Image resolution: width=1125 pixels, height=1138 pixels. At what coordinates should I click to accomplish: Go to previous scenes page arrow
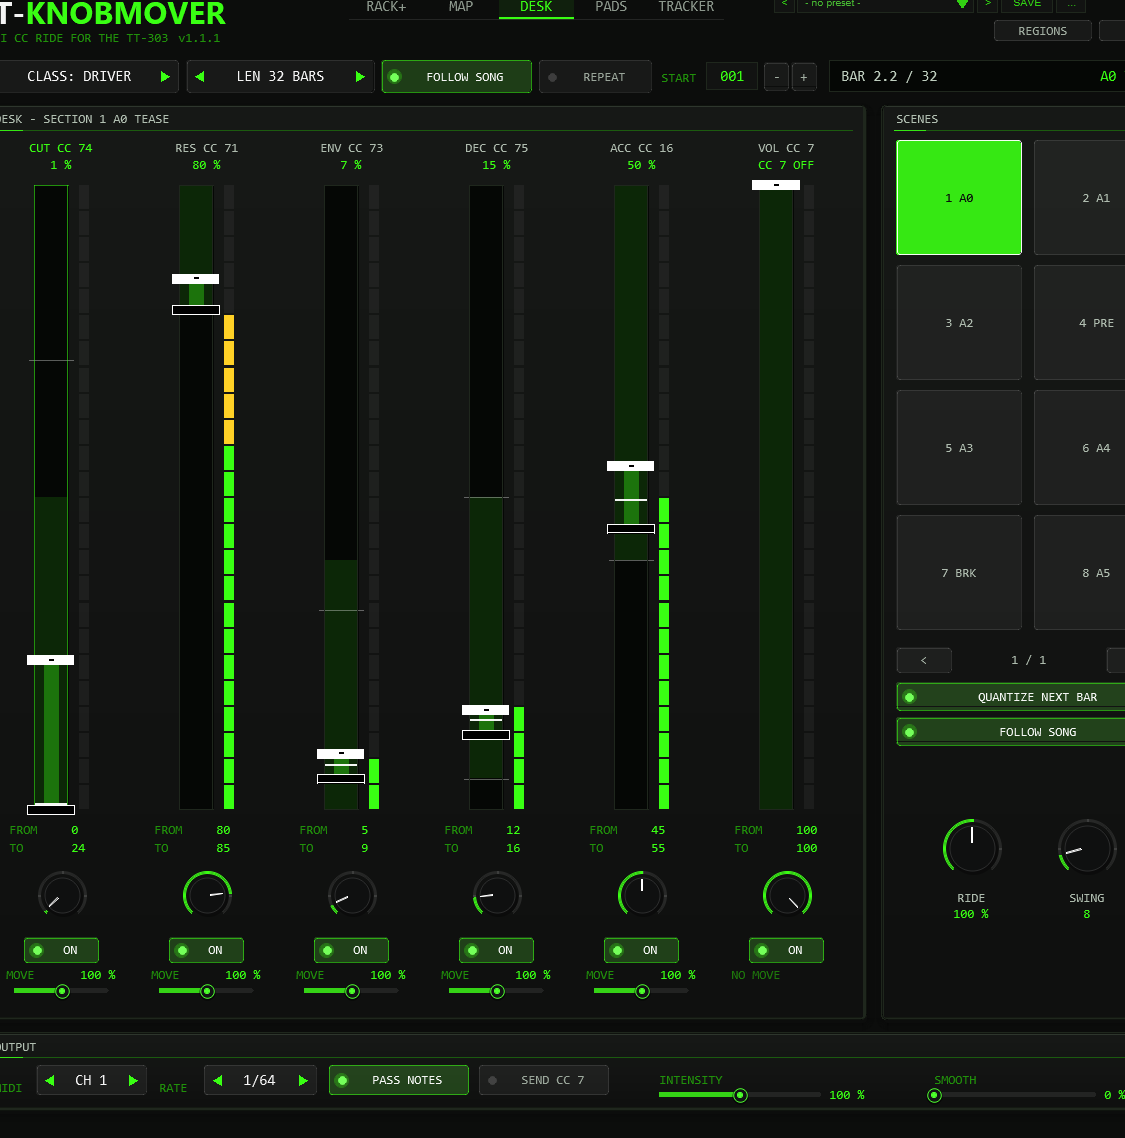(924, 660)
